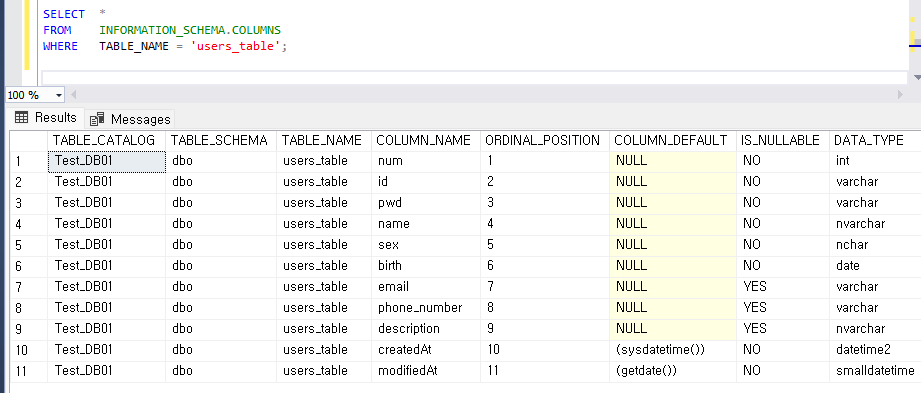This screenshot has height=393, width=921.
Task: Click the 'description' column name cell
Action: 426,330
